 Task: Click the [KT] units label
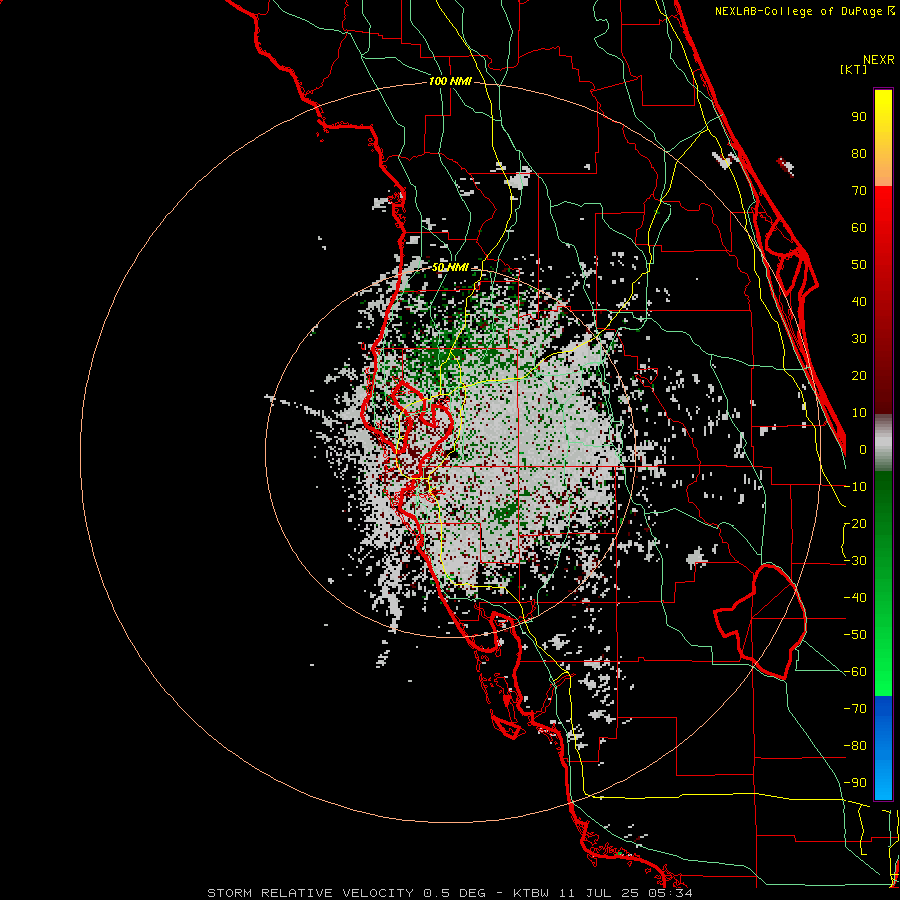tap(853, 69)
